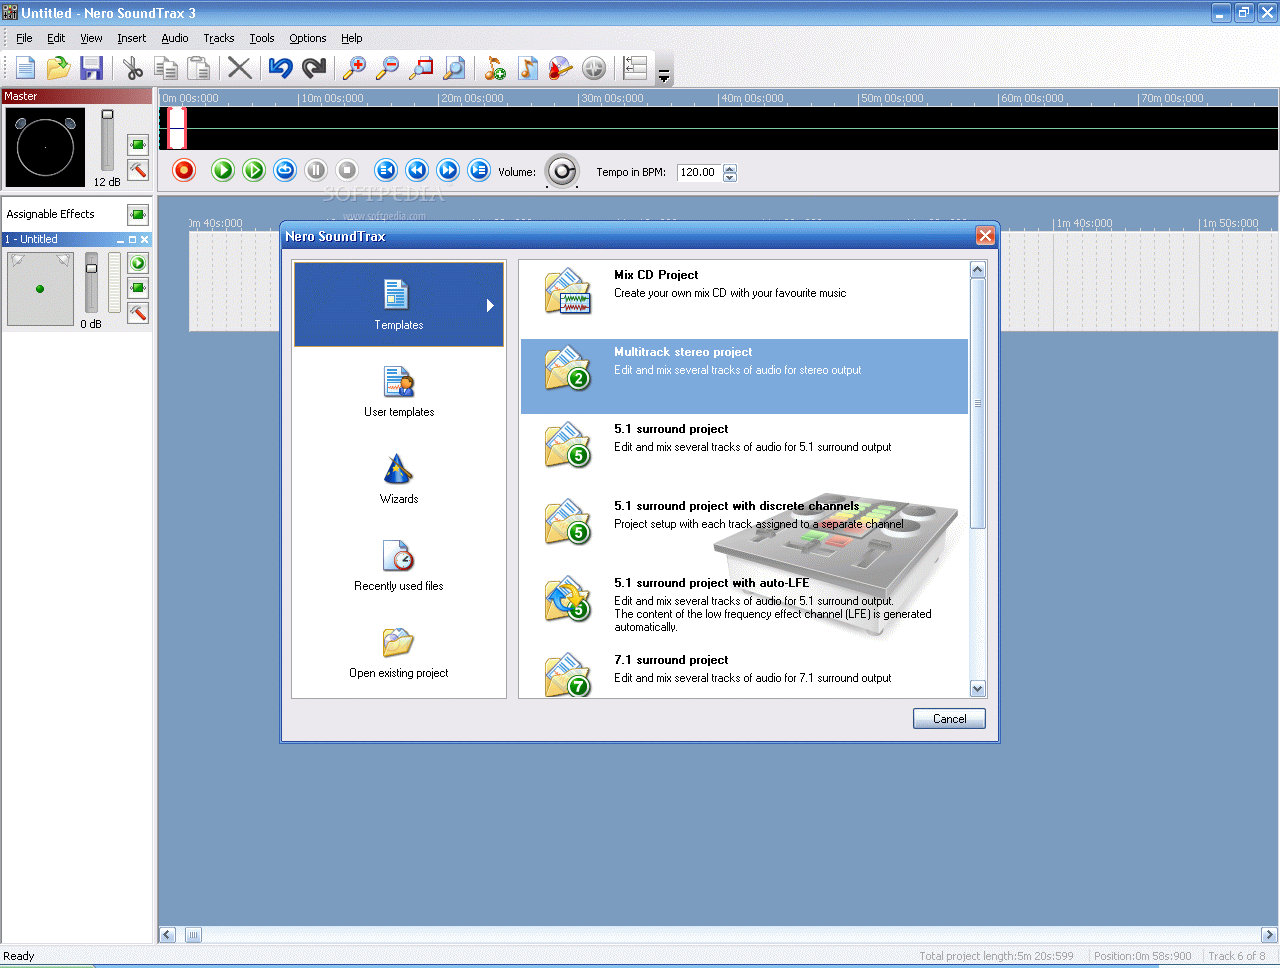
Task: Choose Open existing project
Action: tap(399, 653)
